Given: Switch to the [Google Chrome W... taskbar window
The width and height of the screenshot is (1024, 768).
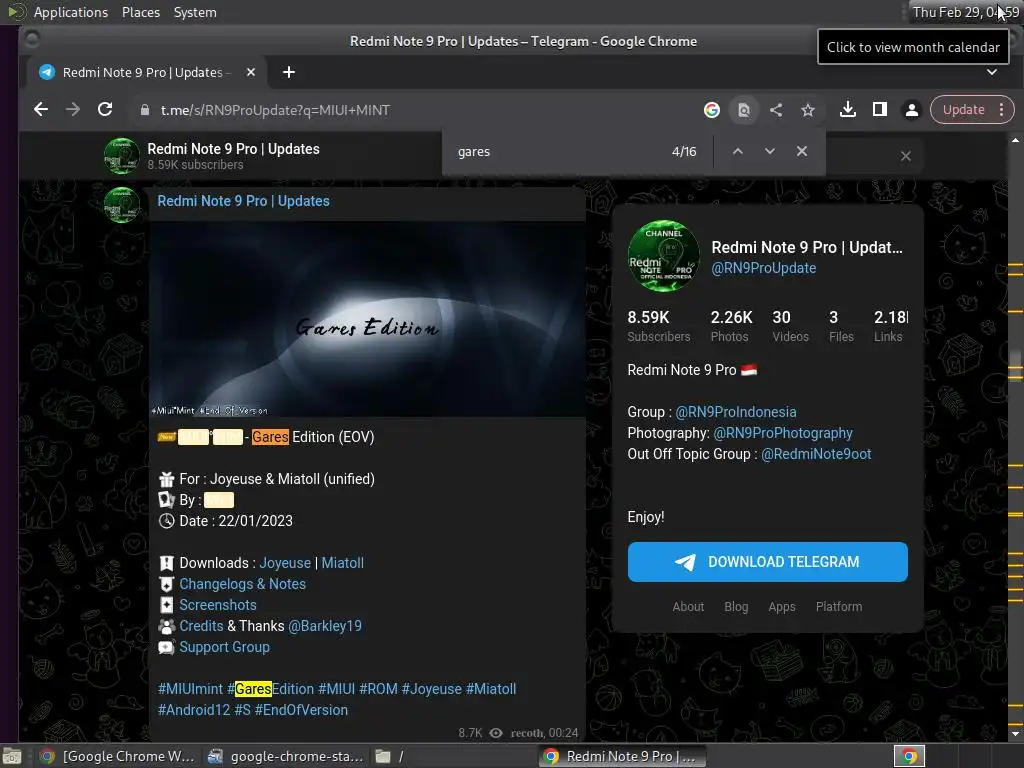Looking at the screenshot, I should (x=118, y=756).
